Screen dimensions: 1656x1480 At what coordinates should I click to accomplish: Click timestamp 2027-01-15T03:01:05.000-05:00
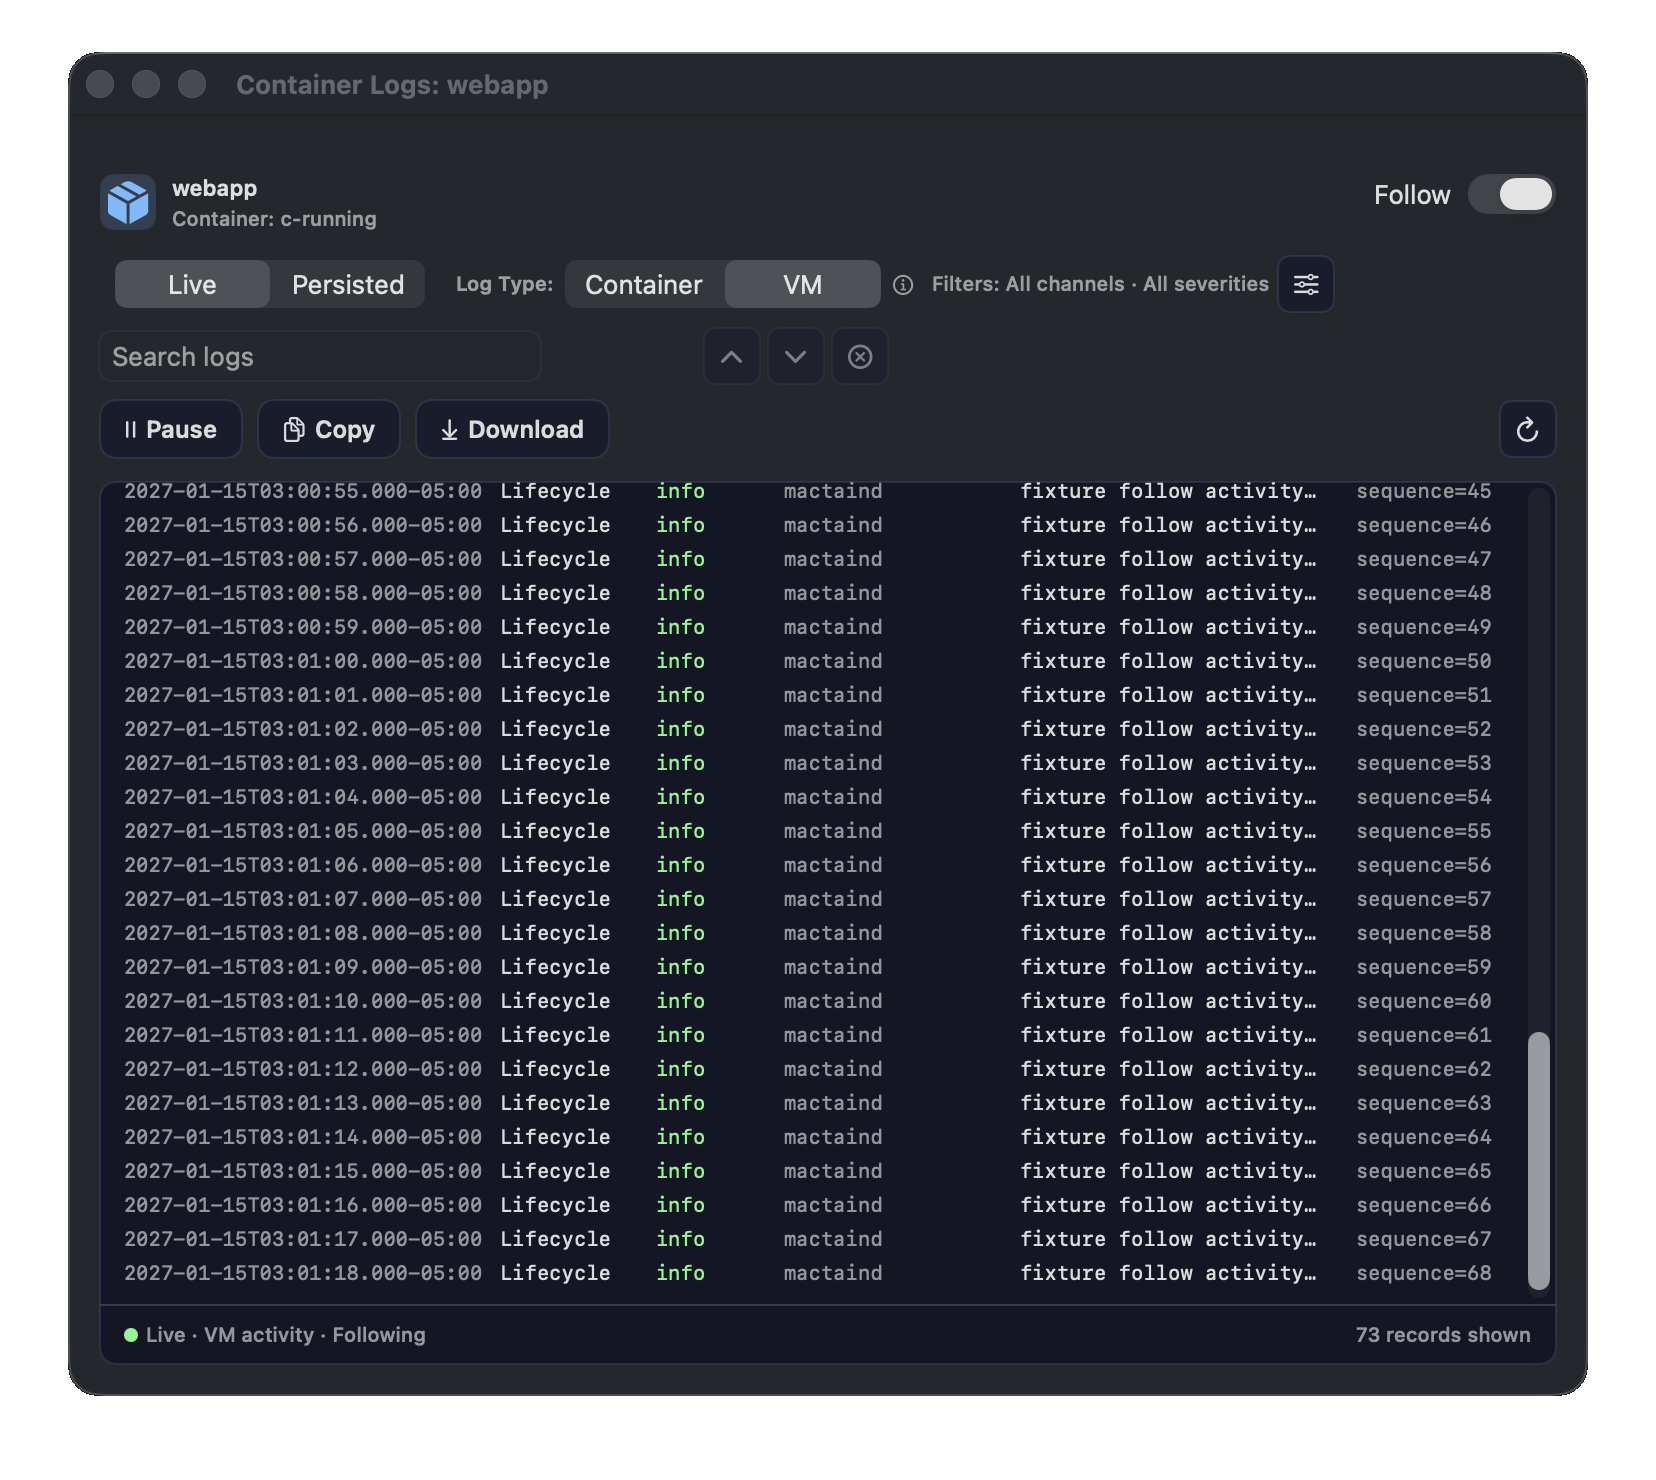tap(303, 831)
